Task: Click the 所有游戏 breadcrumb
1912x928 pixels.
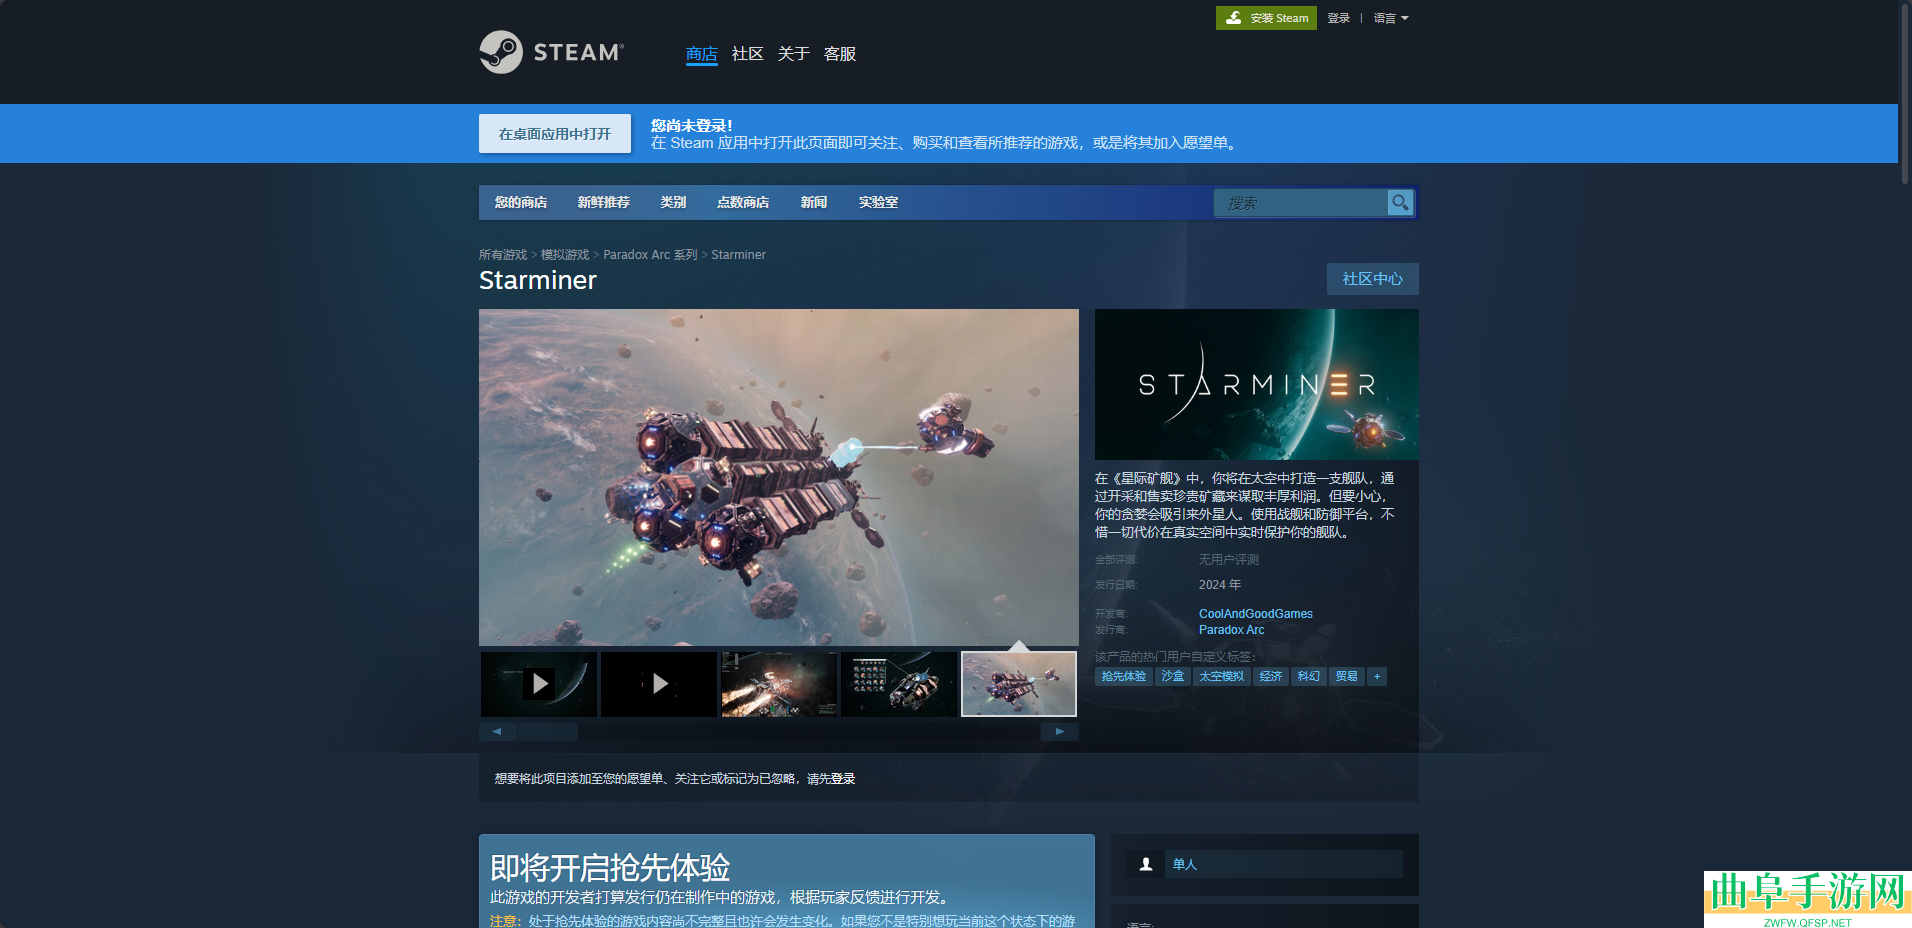Action: (503, 255)
